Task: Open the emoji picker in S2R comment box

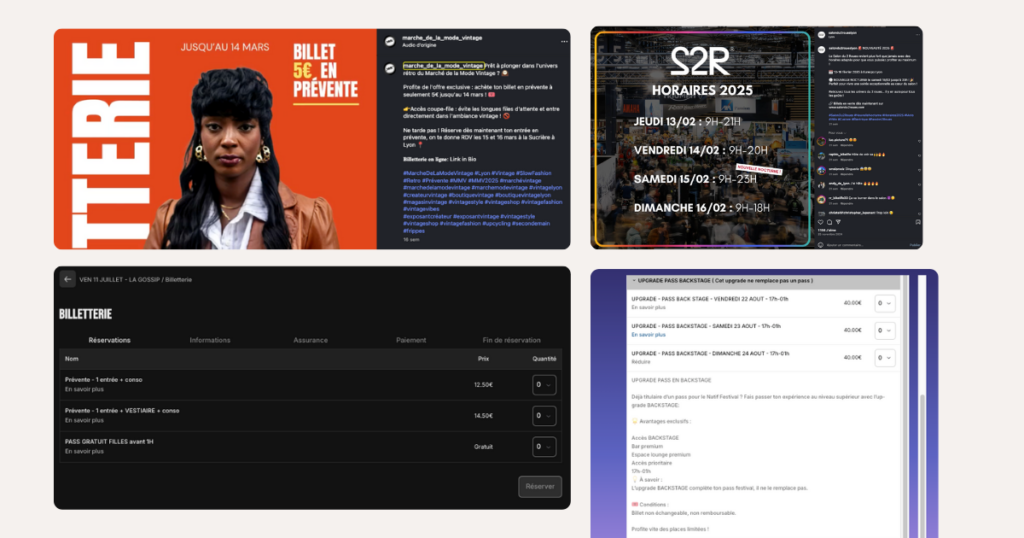Action: (820, 245)
